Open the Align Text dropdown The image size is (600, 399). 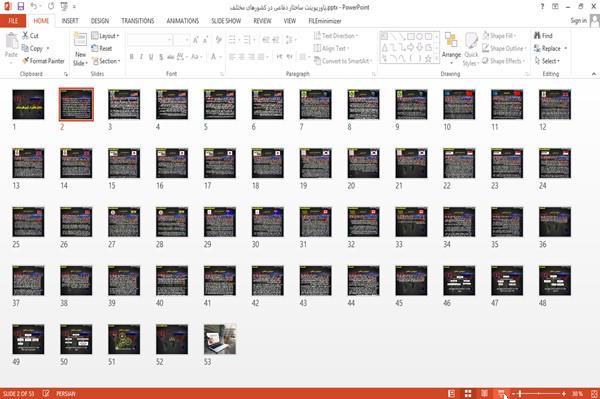(x=331, y=48)
